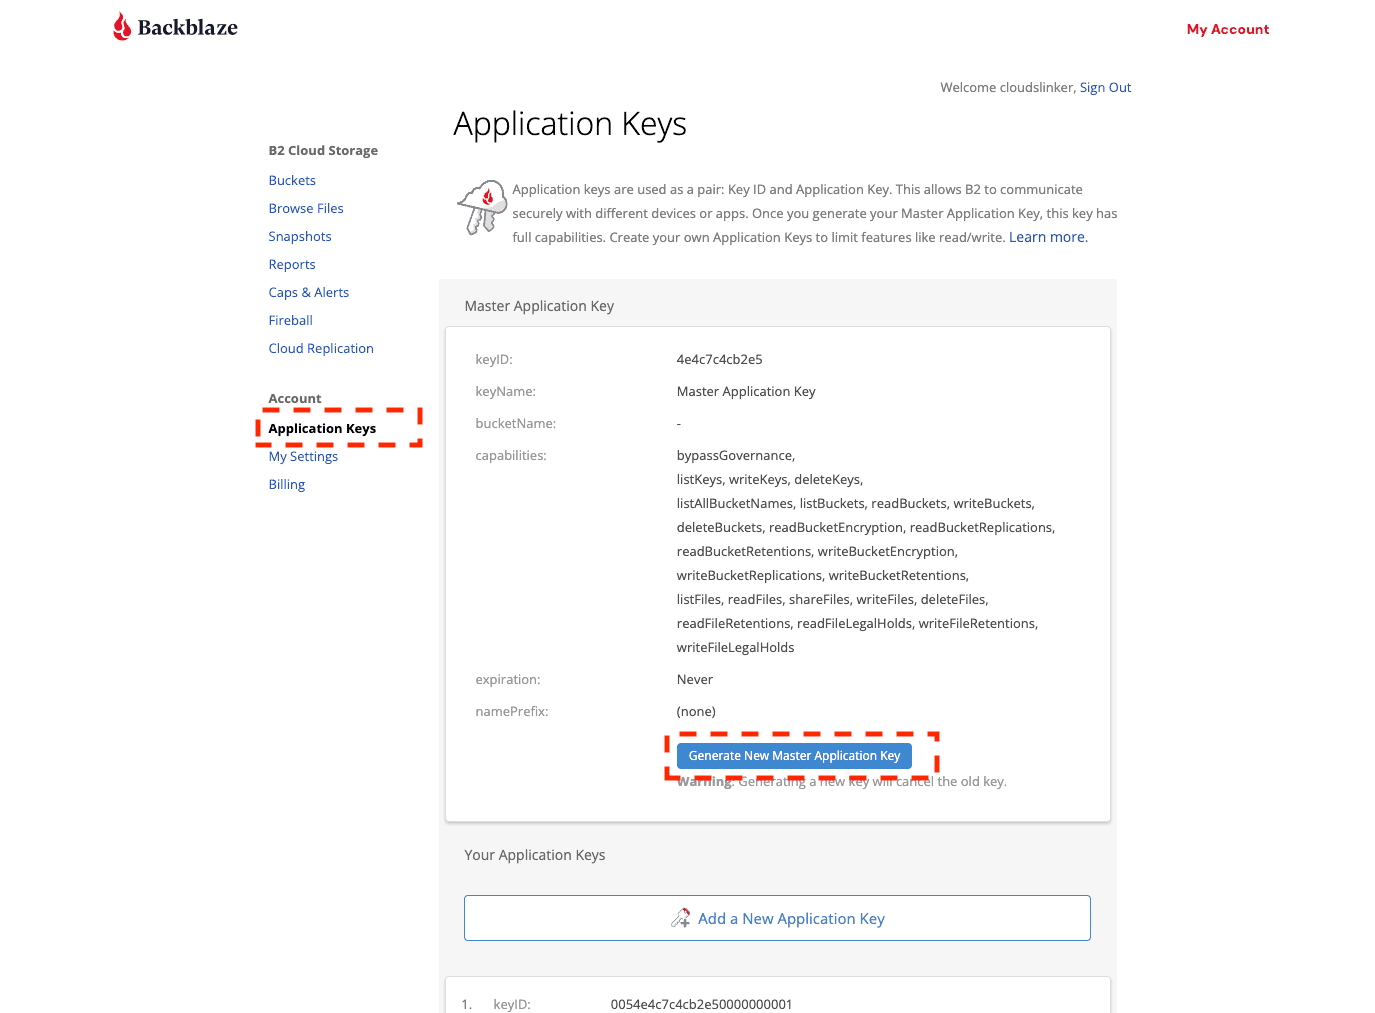This screenshot has height=1013, width=1375.
Task: Open Snapshots section
Action: pyautogui.click(x=300, y=236)
